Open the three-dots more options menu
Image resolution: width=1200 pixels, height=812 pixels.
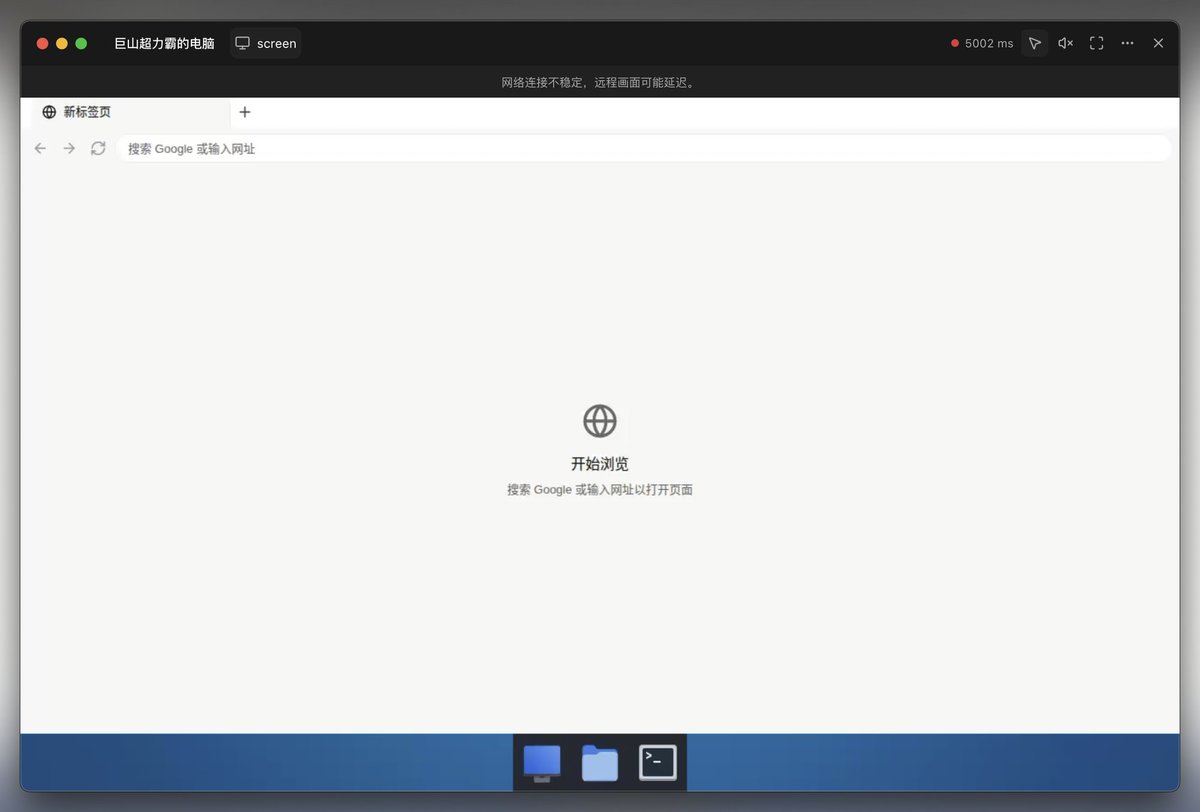tap(1127, 43)
